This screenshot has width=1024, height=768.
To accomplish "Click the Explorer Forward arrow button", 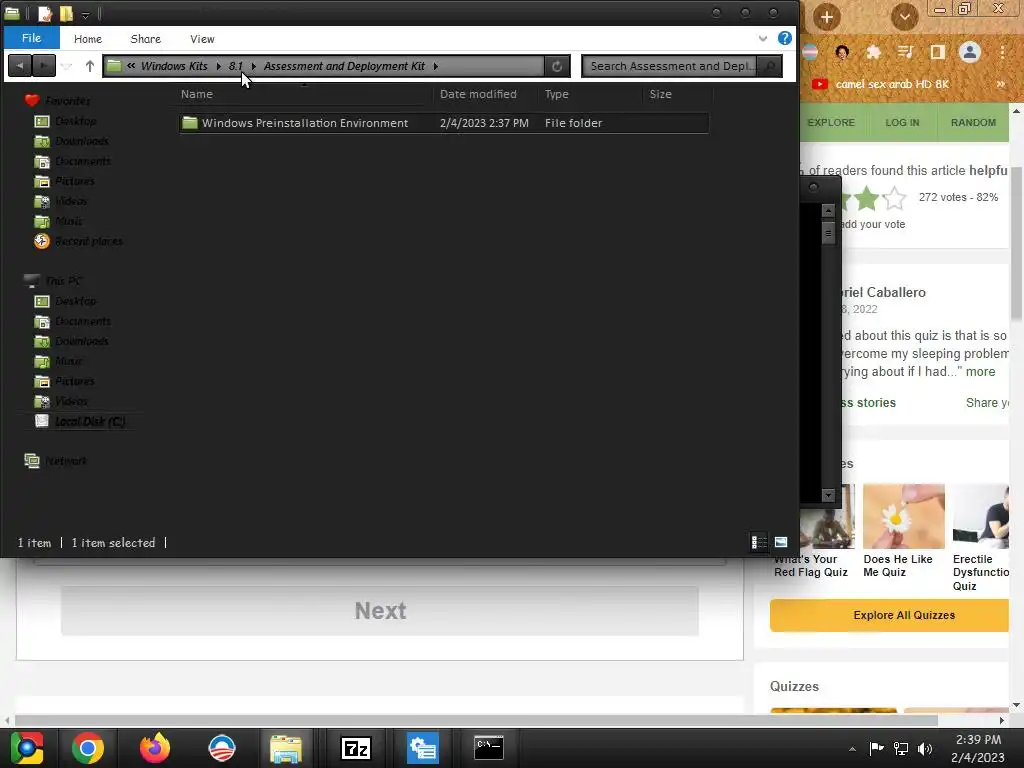I will point(44,65).
